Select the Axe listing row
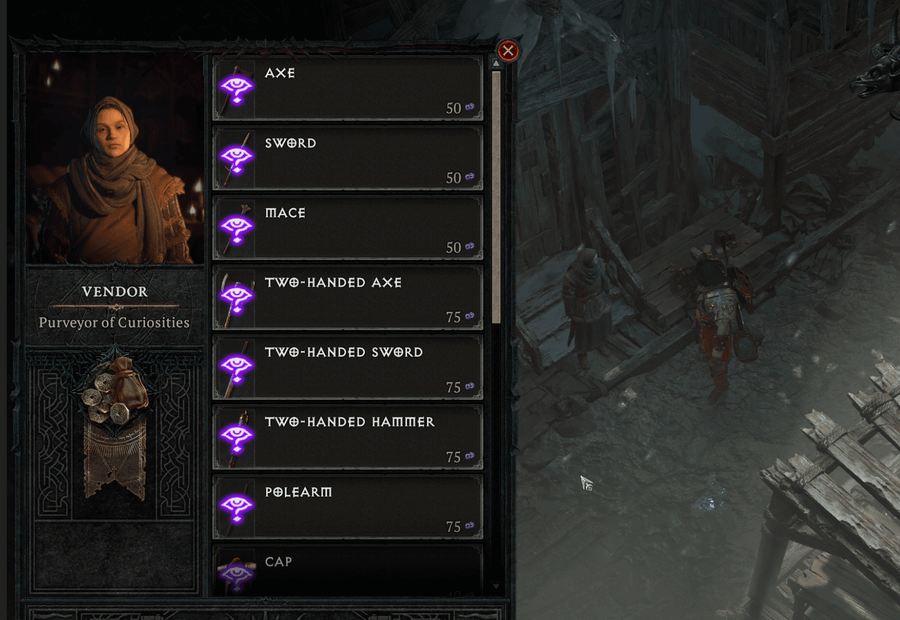Viewport: 900px width, 620px height. click(347, 88)
